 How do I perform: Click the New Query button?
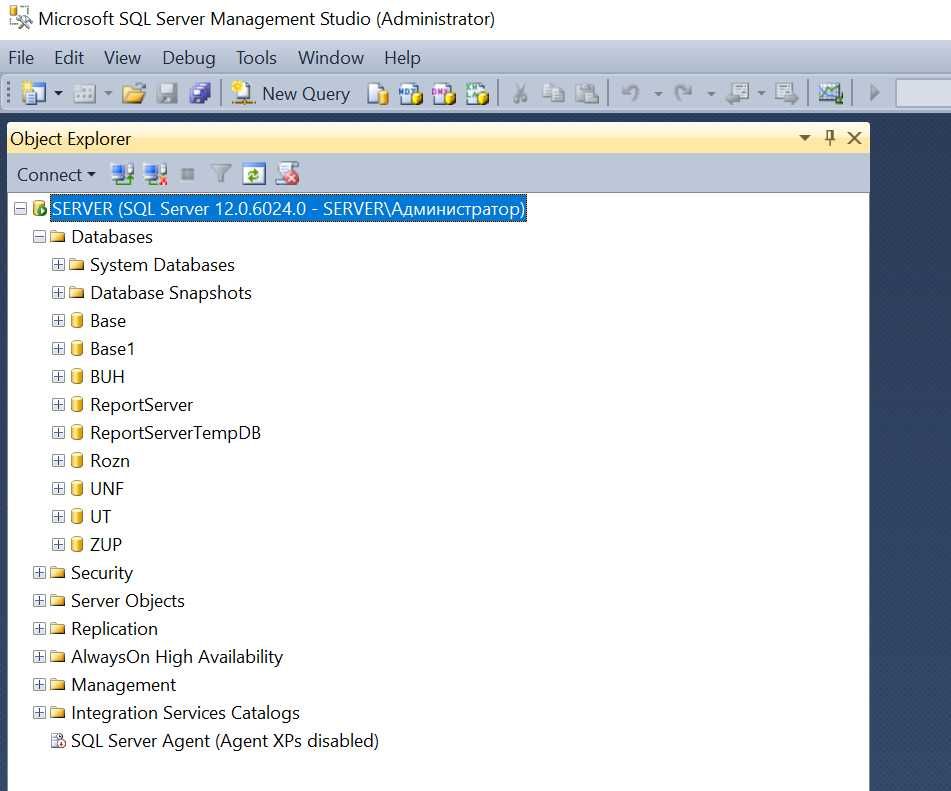coord(291,93)
